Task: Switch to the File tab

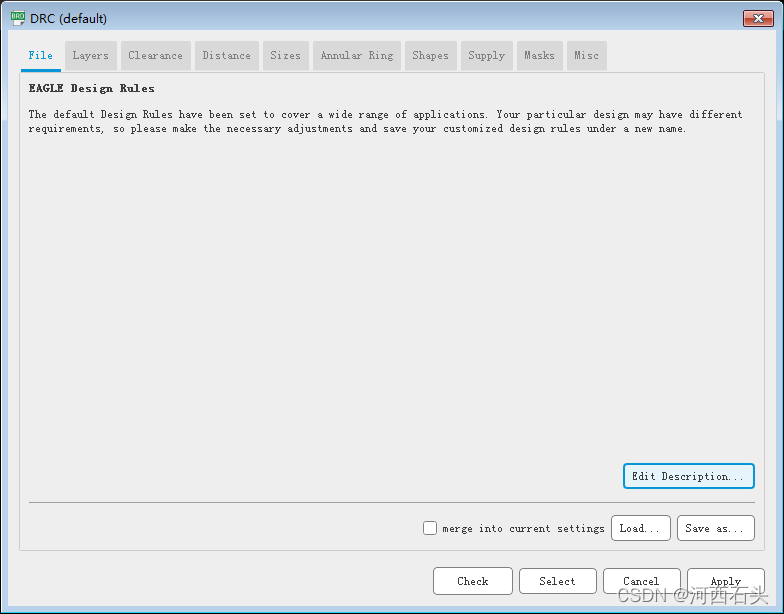Action: tap(41, 56)
